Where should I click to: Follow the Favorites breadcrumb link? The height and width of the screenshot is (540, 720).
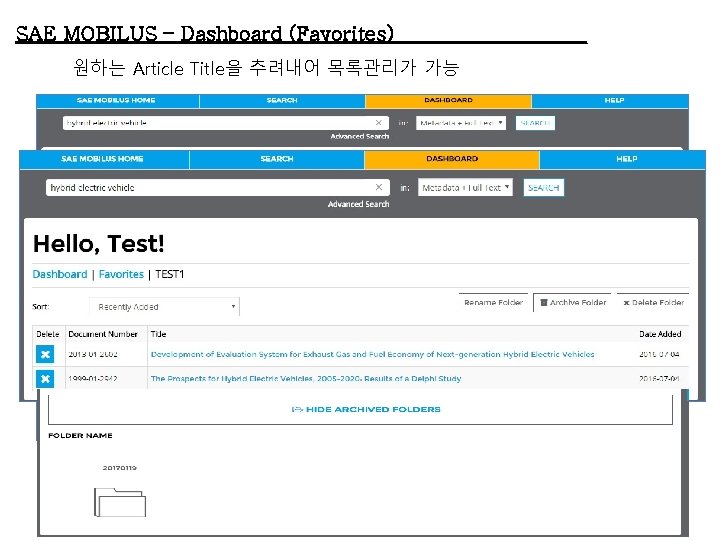(x=121, y=274)
